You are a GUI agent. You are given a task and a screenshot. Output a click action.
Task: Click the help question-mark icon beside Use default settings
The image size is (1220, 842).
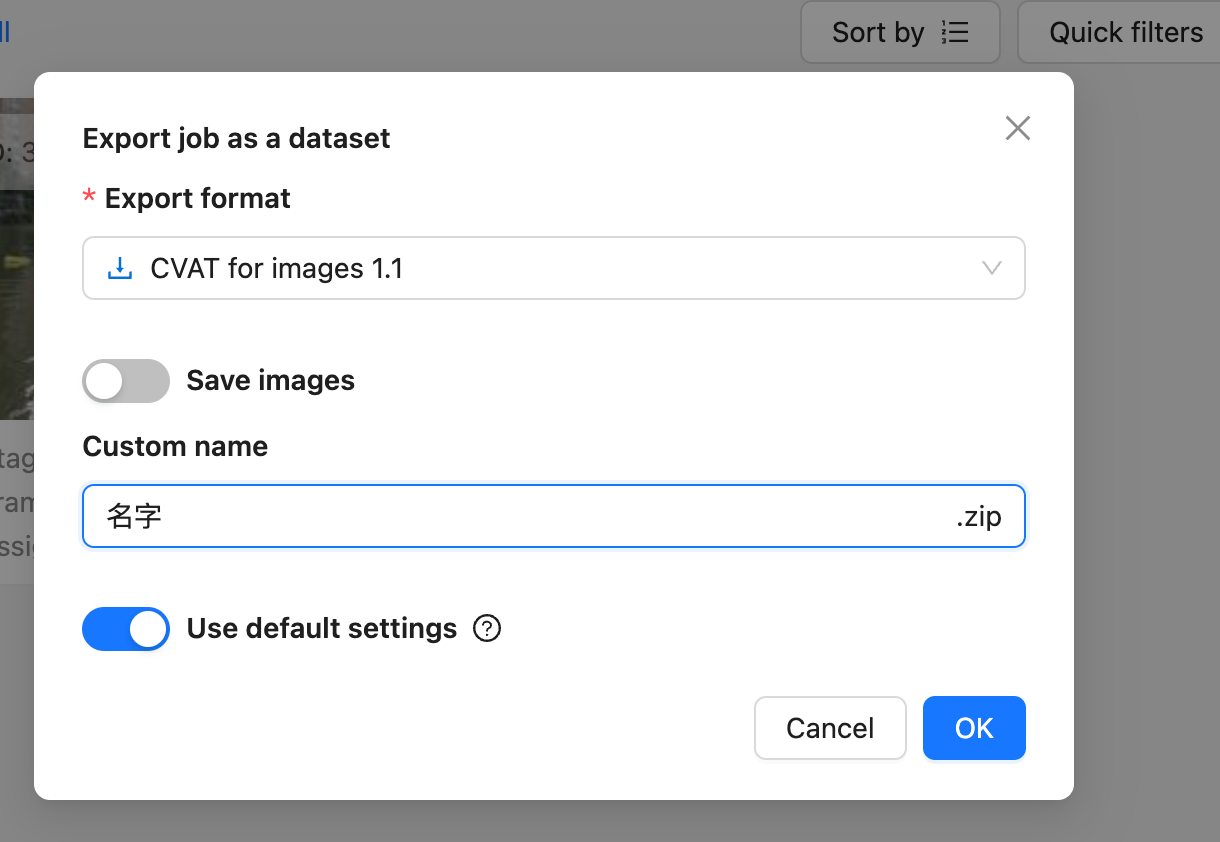pos(486,629)
